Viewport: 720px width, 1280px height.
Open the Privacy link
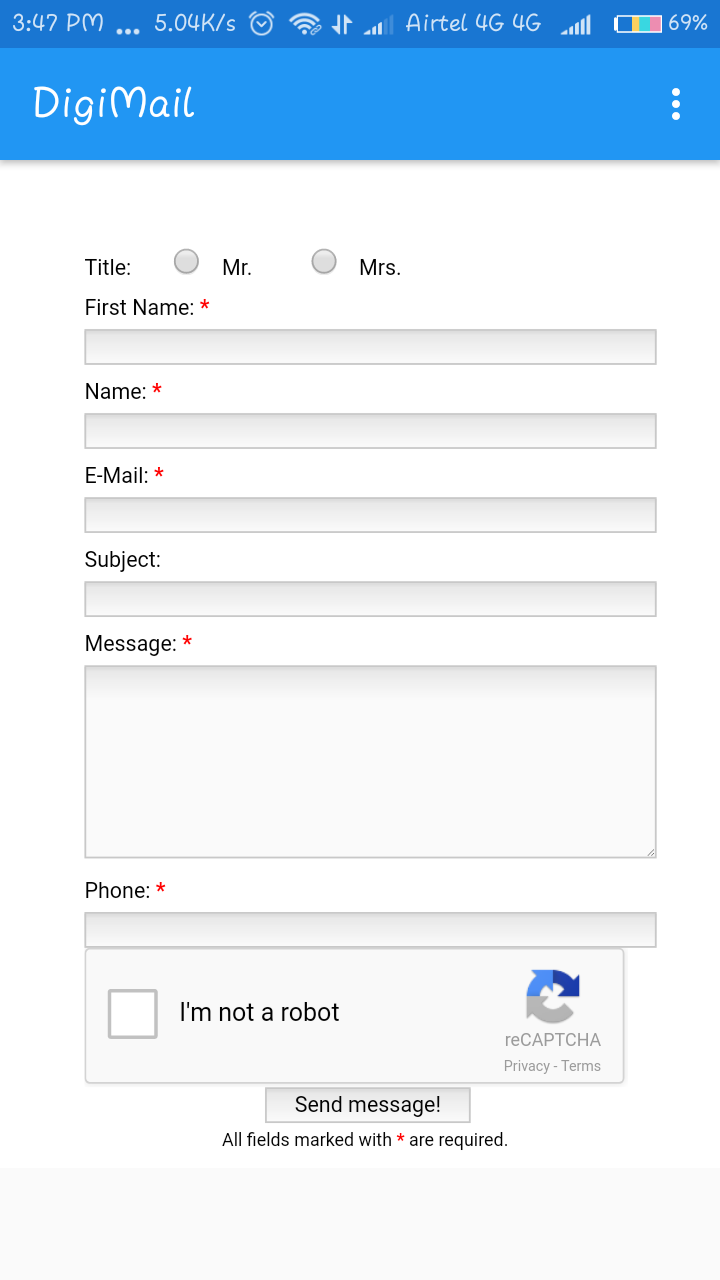[526, 1065]
